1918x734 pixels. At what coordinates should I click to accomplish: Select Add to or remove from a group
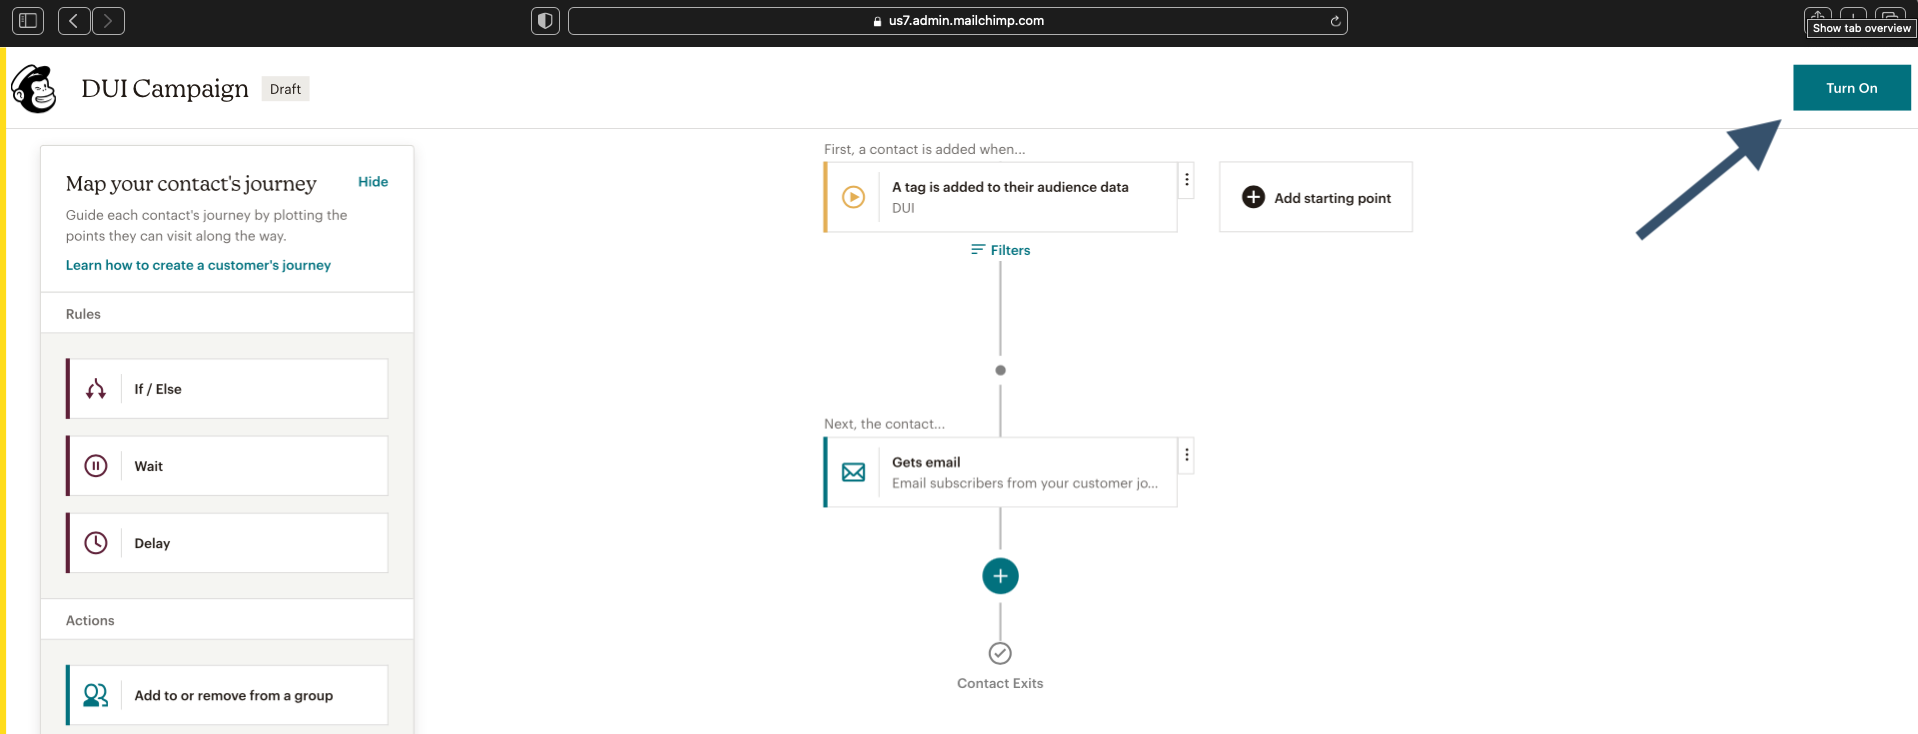227,695
